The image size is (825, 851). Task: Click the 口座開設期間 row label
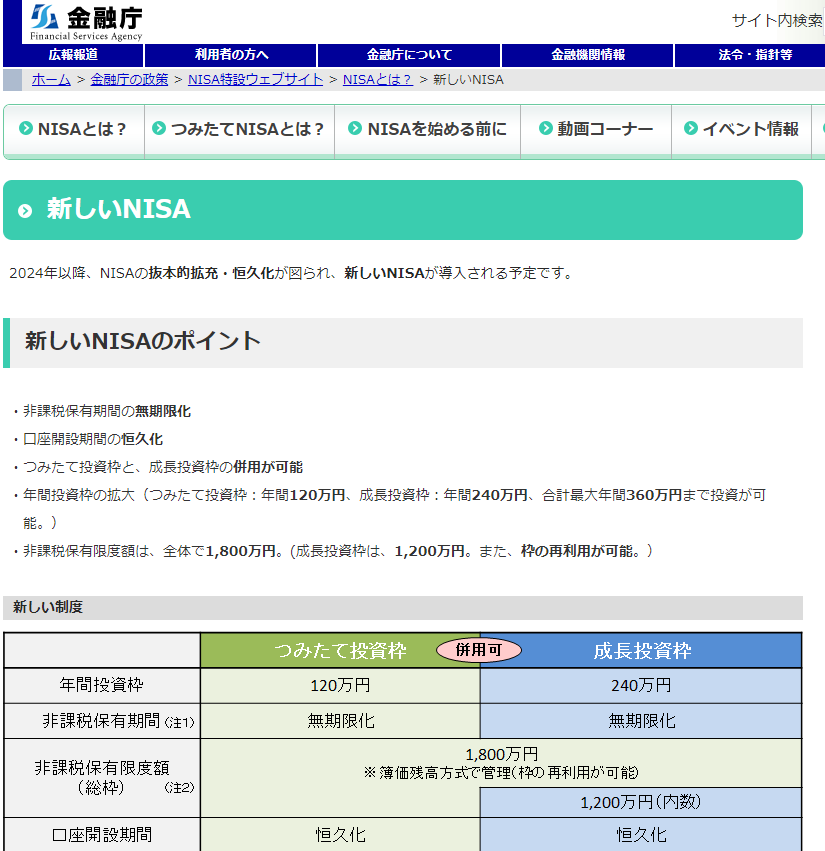click(x=102, y=835)
